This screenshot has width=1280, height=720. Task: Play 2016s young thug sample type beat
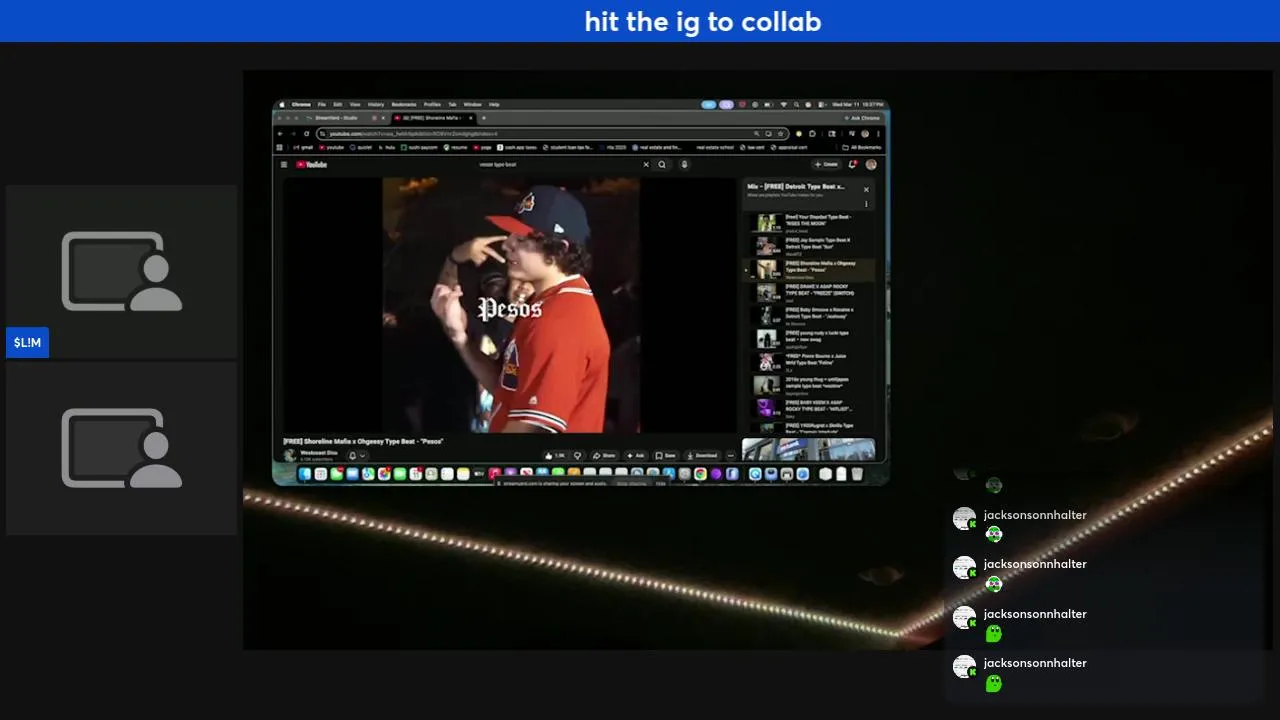click(x=808, y=385)
